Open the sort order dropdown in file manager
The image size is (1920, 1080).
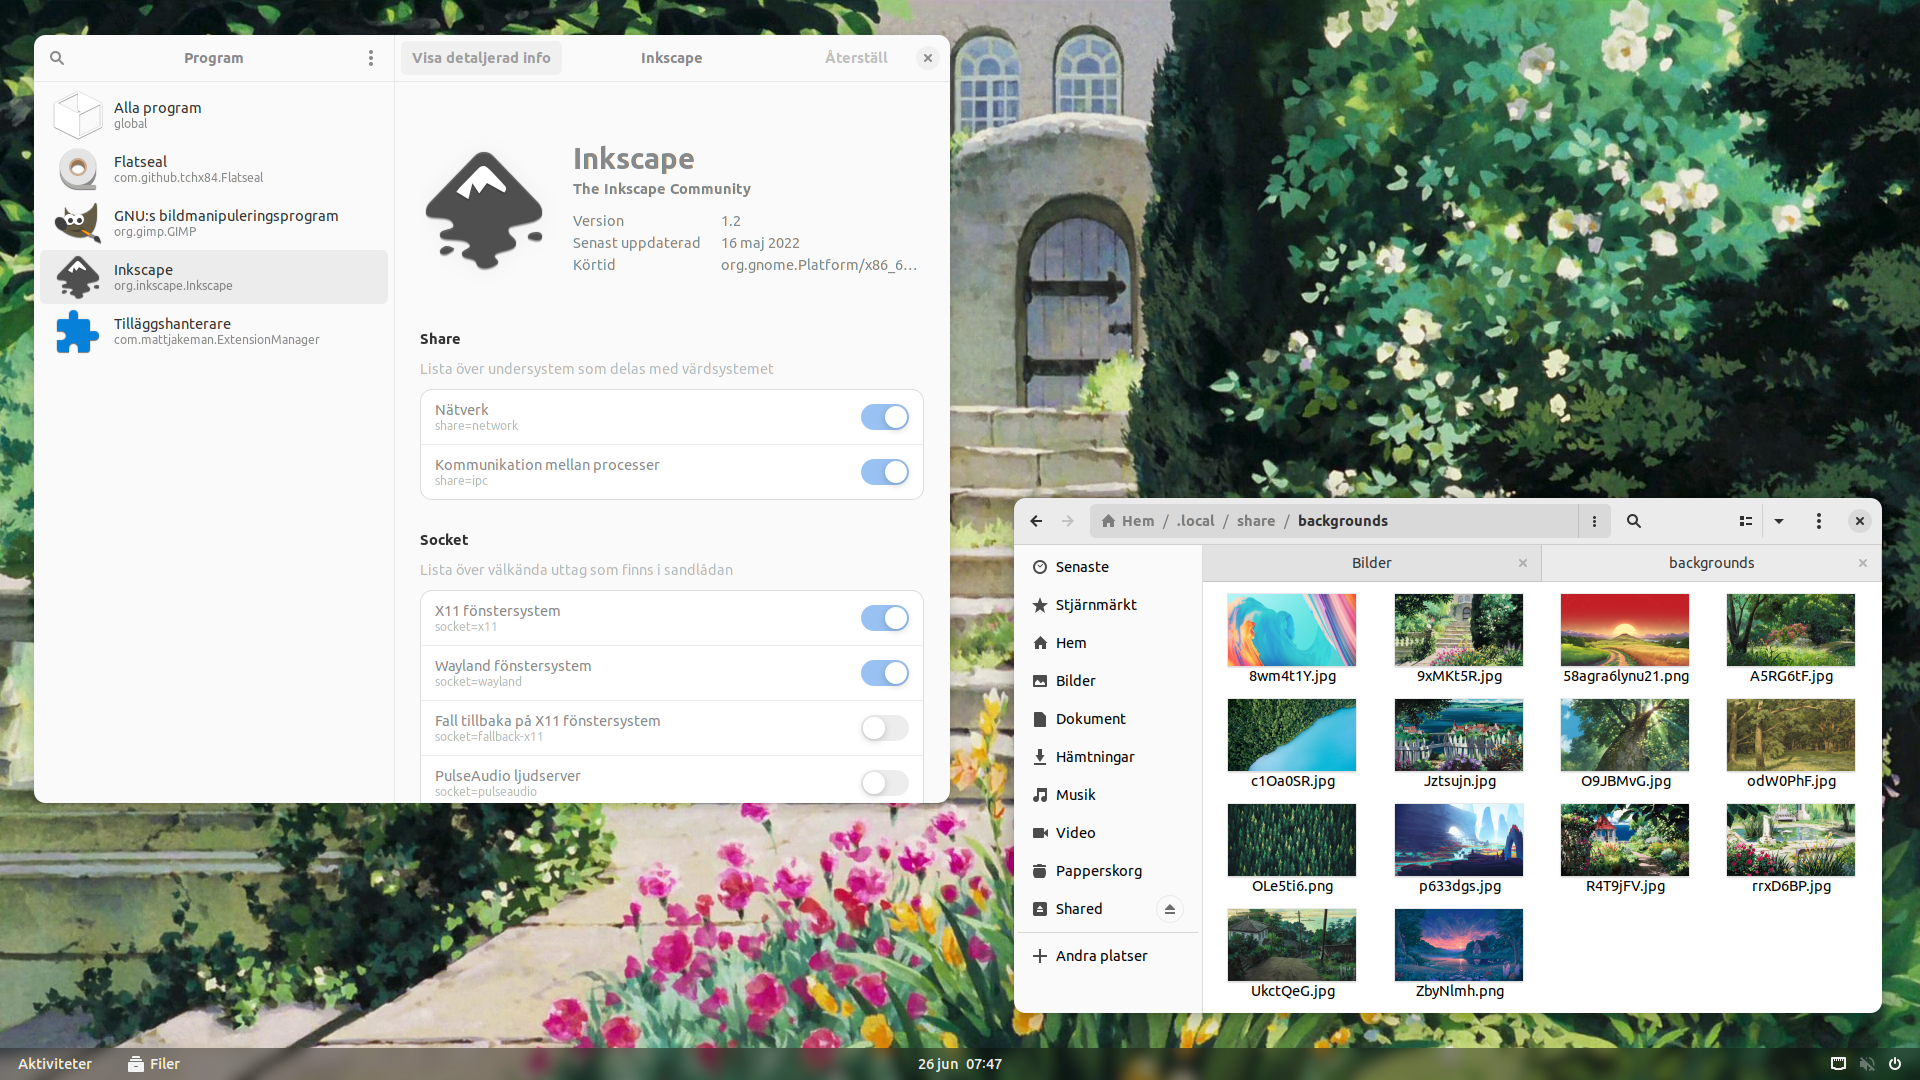point(1778,521)
